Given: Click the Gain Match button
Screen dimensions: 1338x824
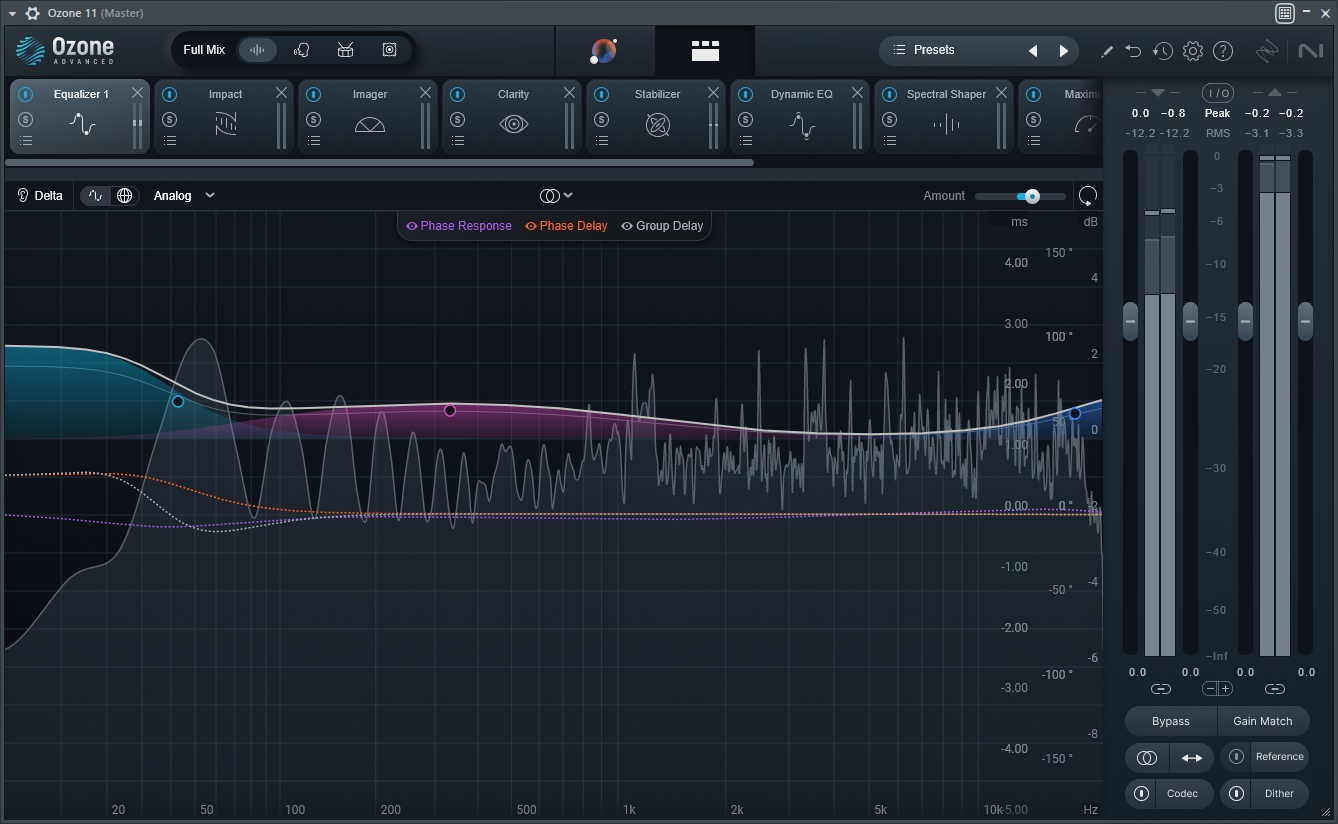Looking at the screenshot, I should [1263, 721].
